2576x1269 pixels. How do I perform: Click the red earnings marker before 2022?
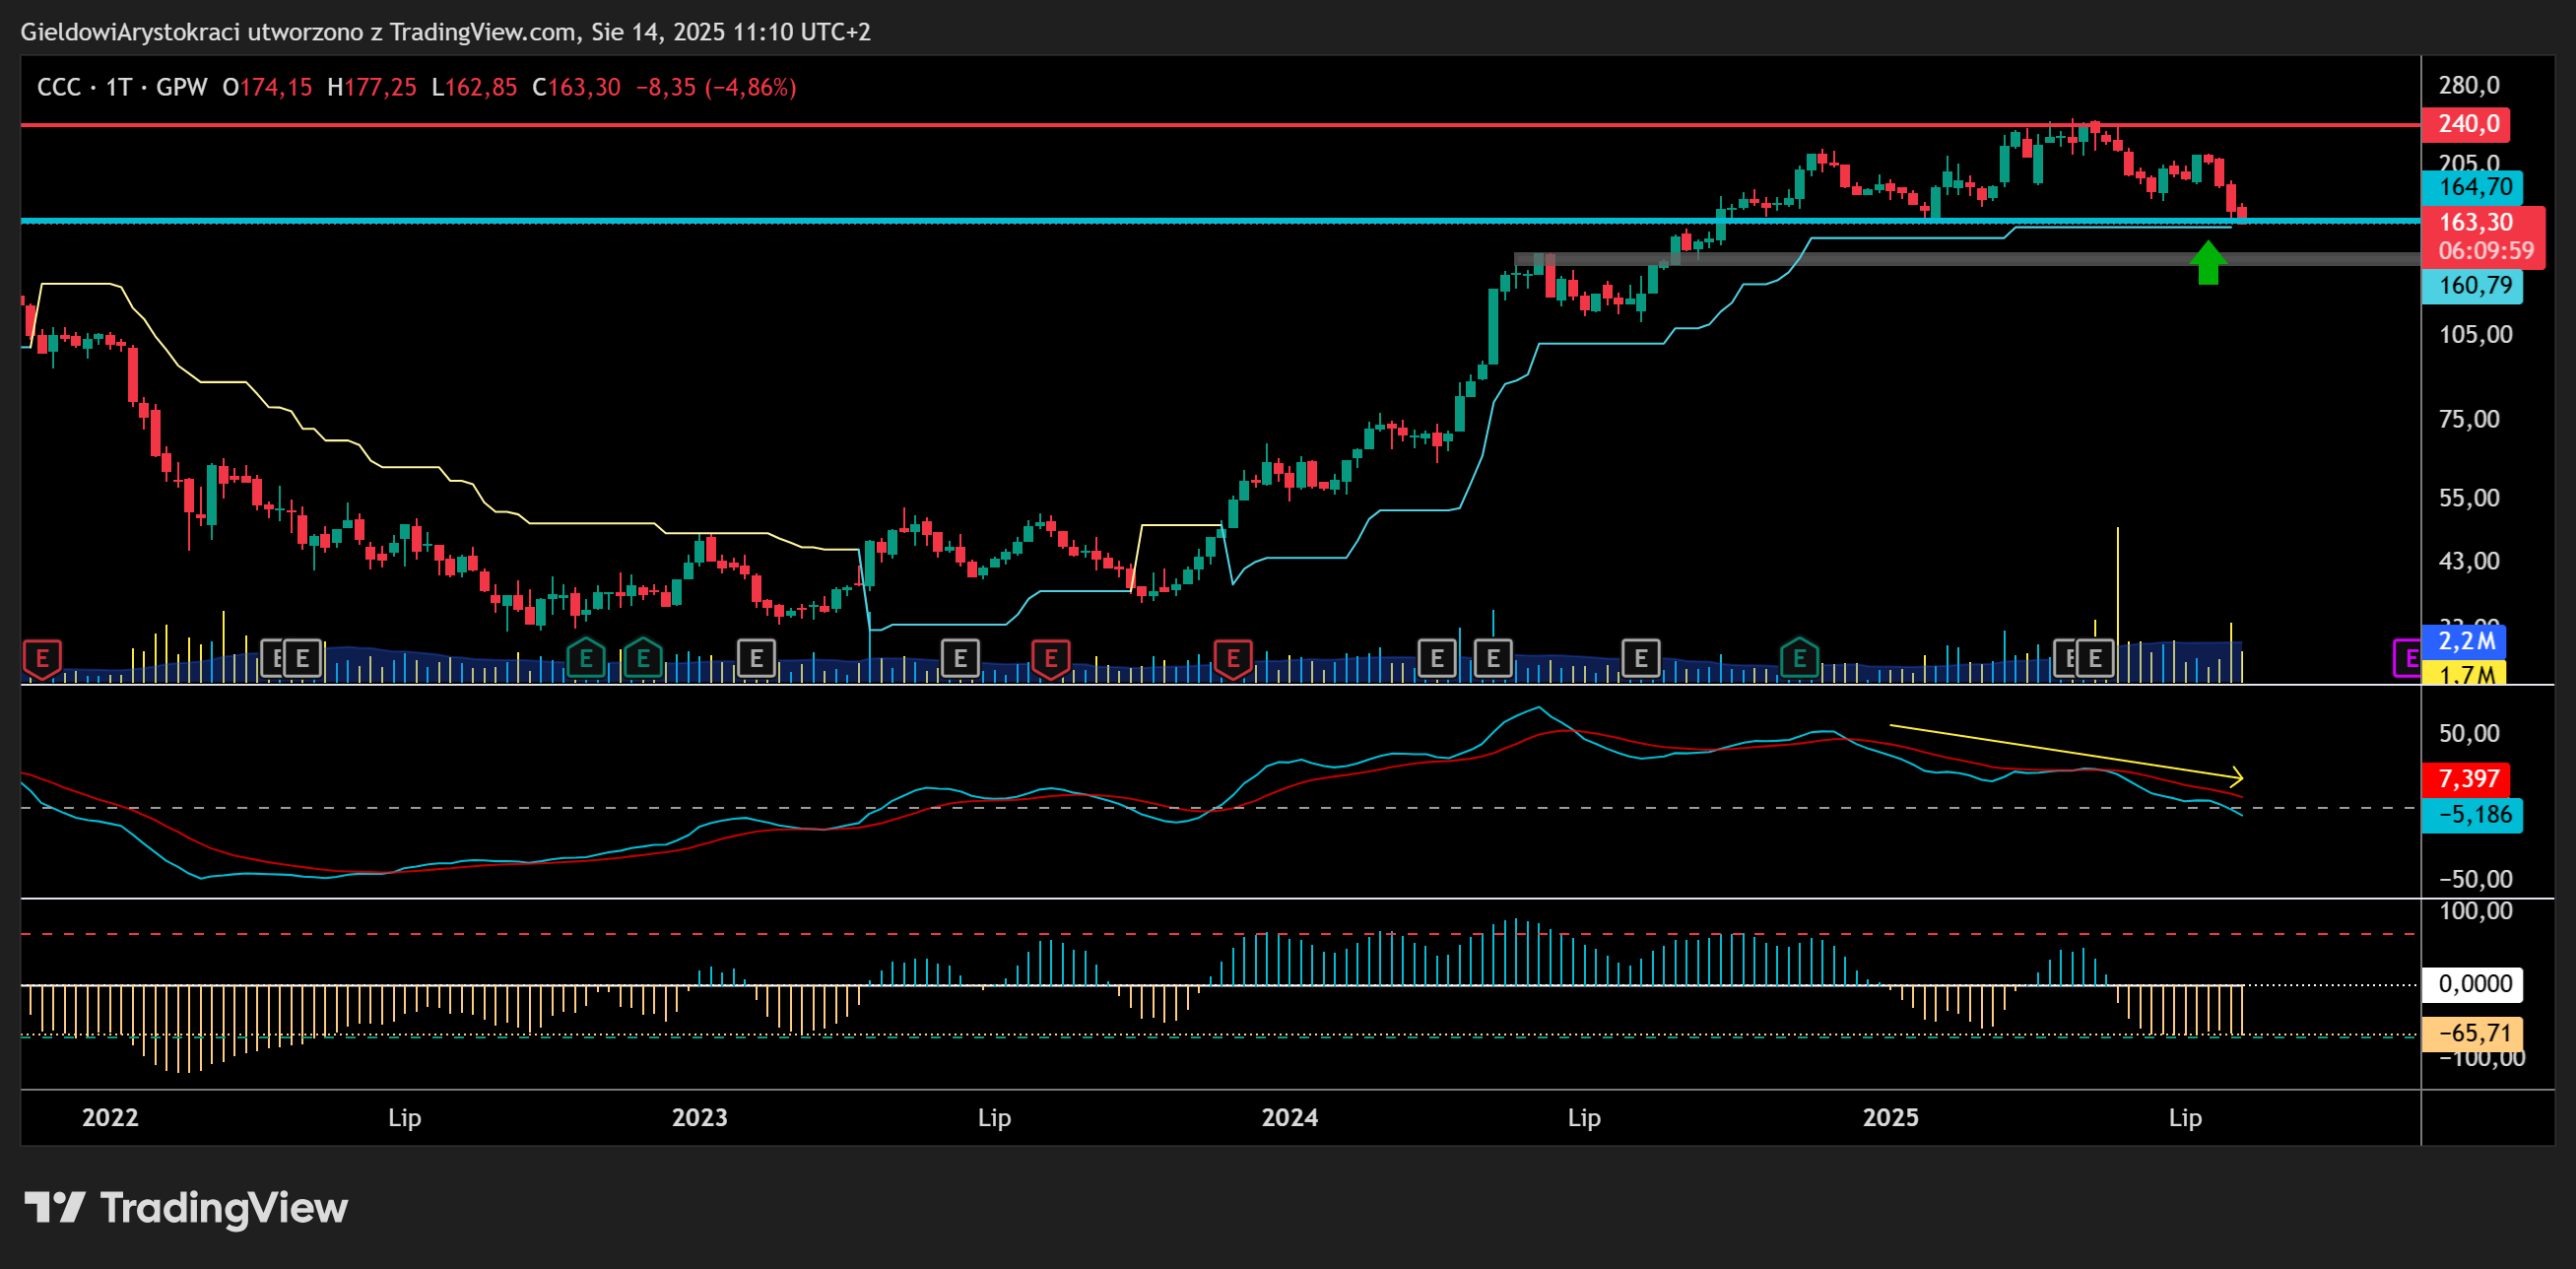coord(42,659)
